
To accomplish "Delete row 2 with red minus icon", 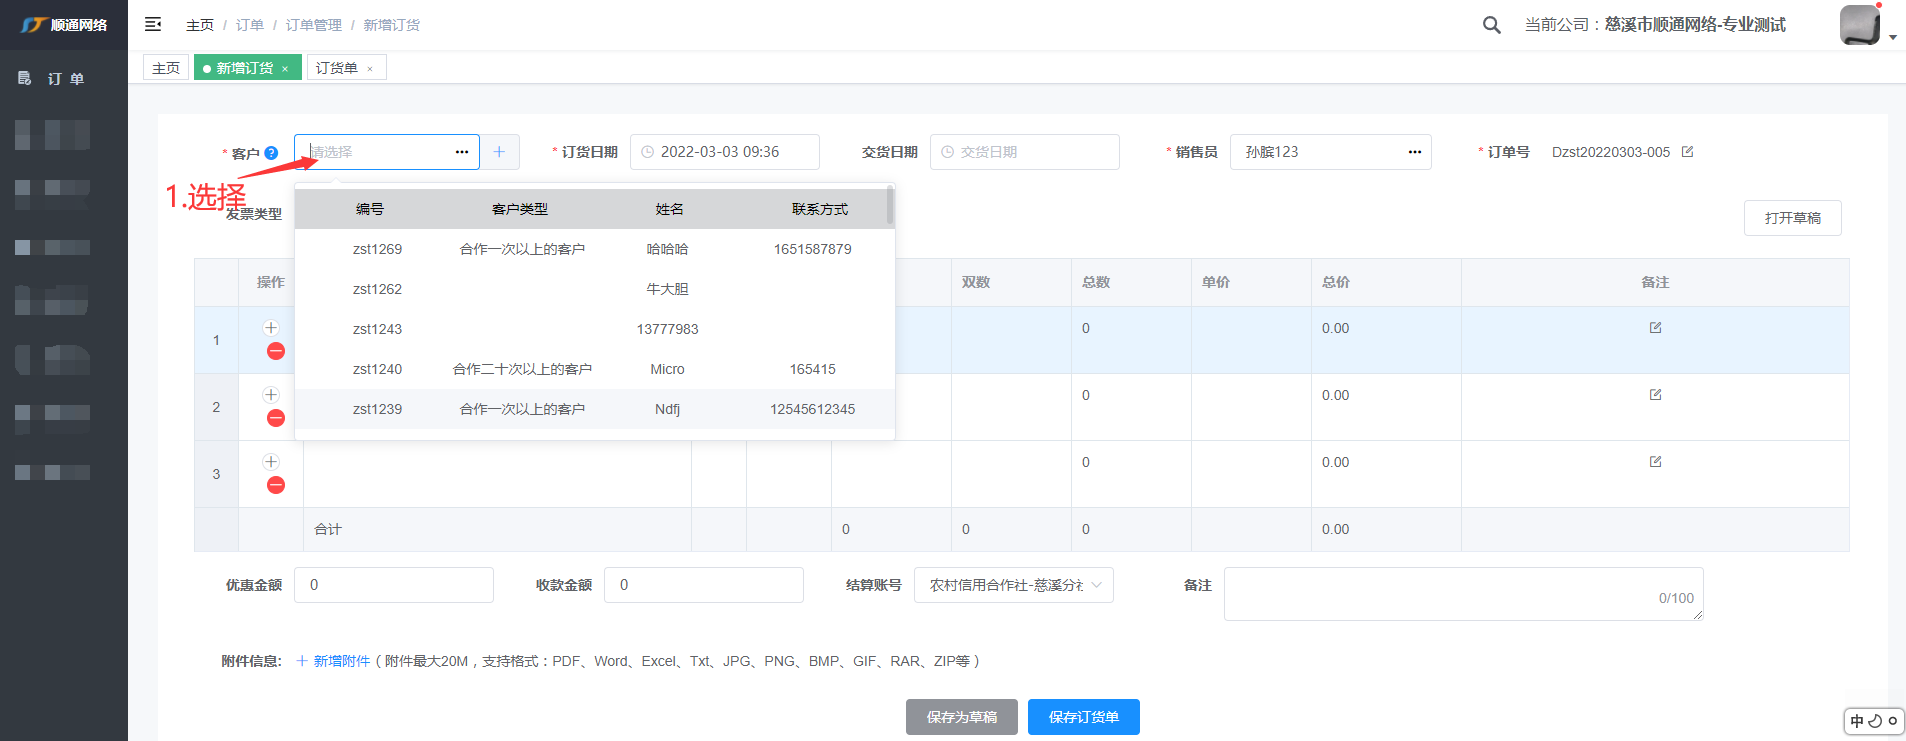I will pos(276,418).
